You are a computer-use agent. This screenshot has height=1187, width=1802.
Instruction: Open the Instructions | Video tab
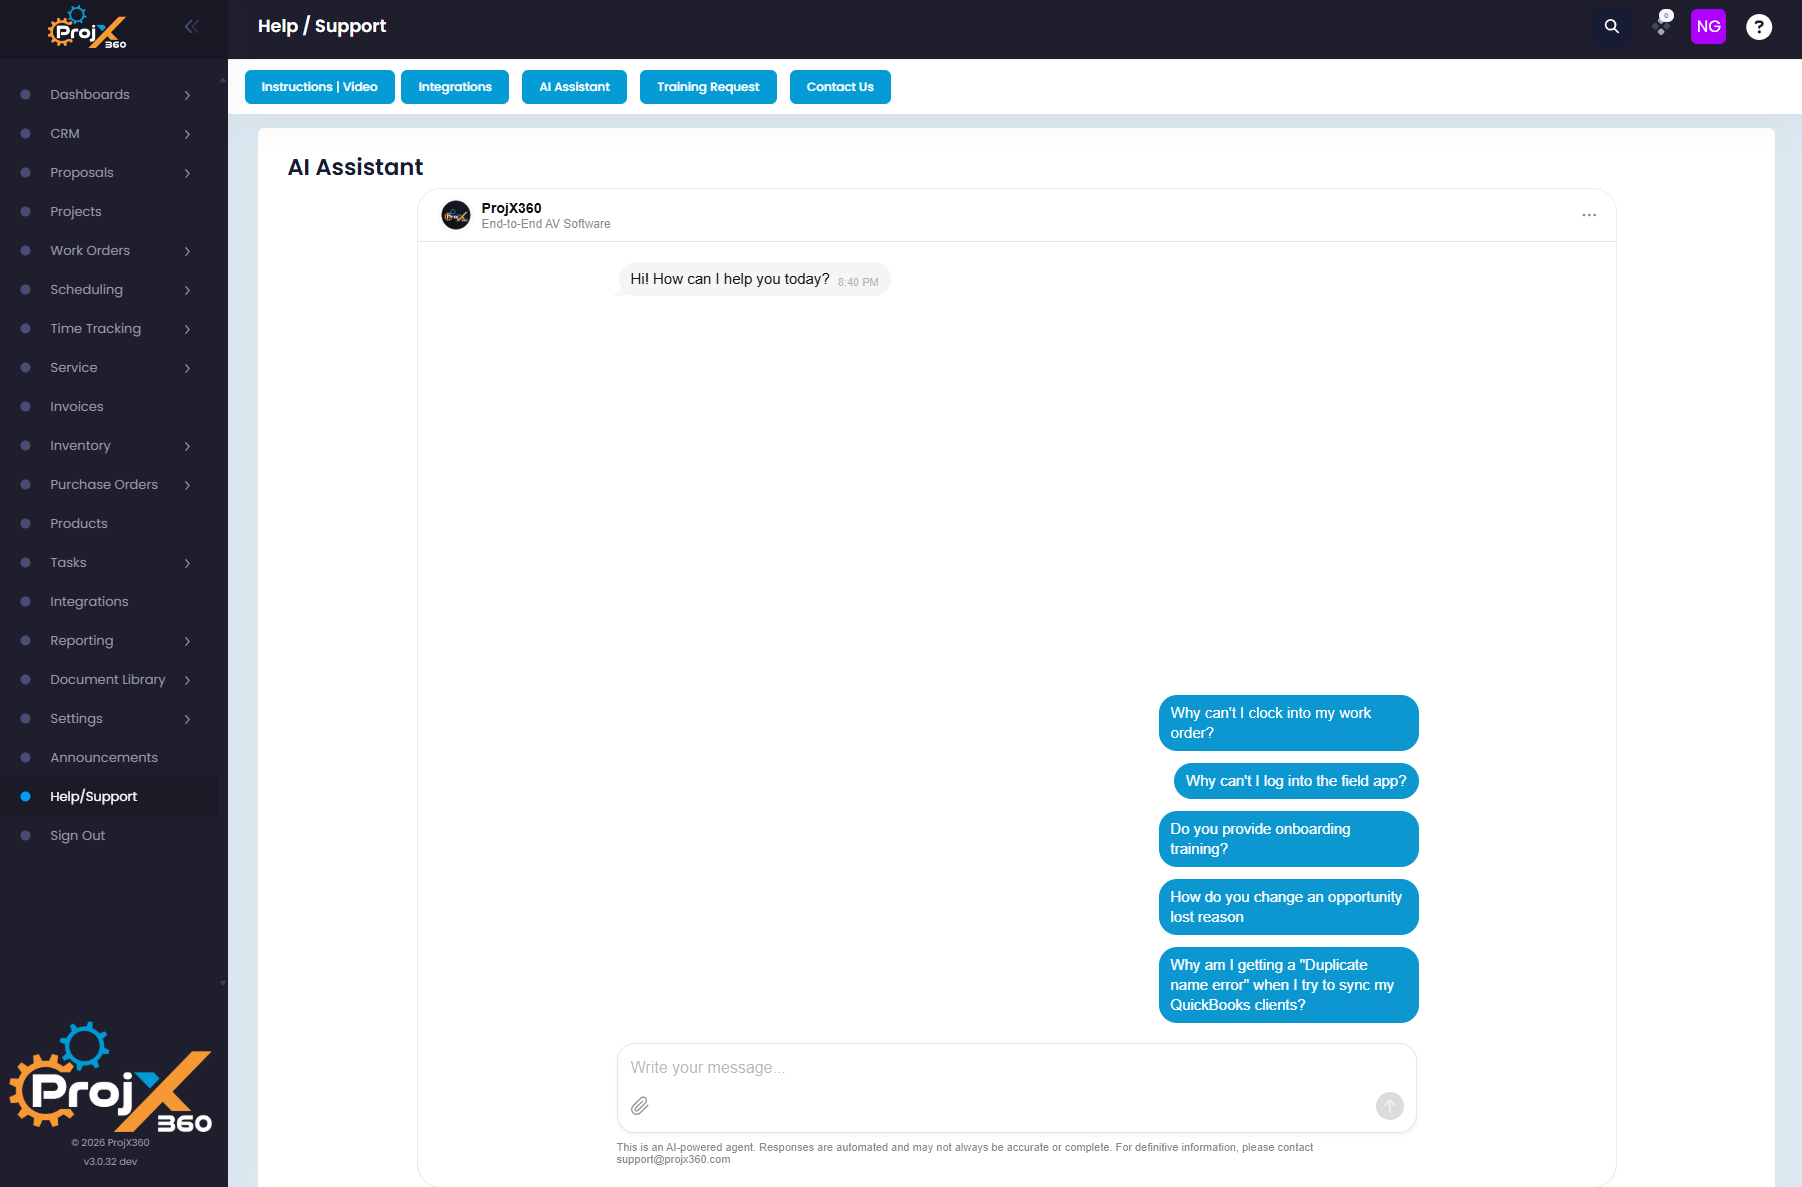coord(320,87)
